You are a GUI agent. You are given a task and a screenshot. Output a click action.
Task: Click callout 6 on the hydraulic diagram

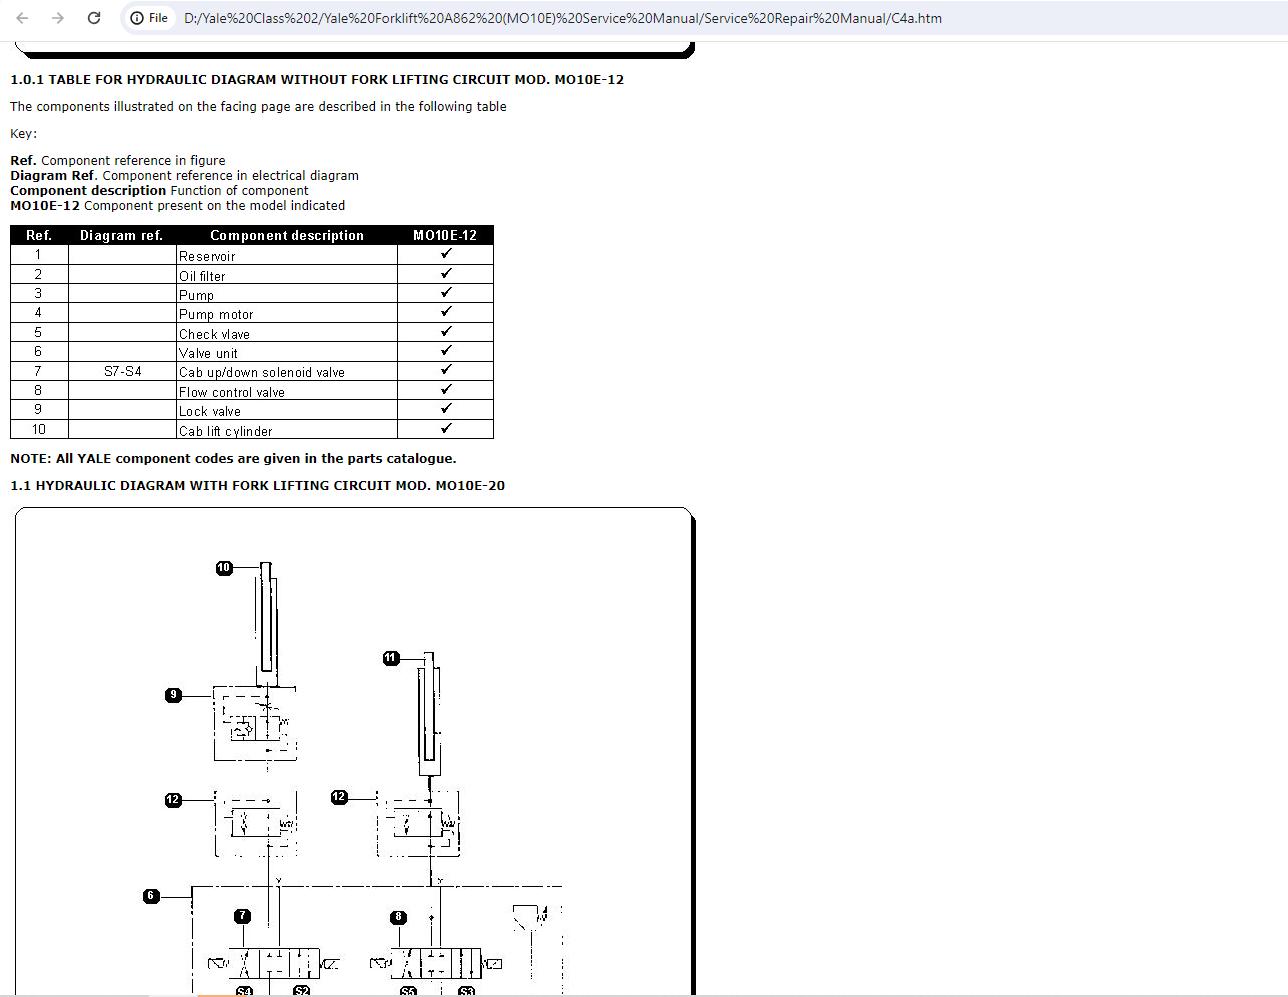tap(151, 896)
